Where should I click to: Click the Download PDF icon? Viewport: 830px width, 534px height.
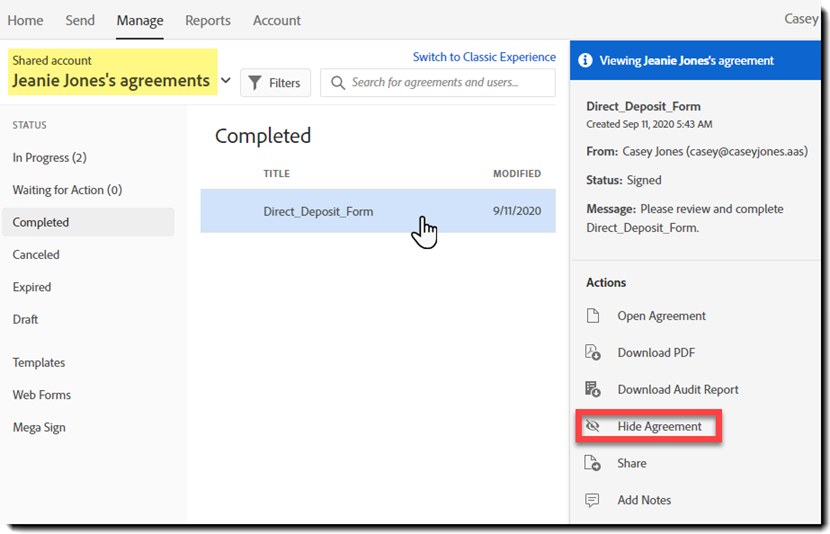[x=593, y=353]
